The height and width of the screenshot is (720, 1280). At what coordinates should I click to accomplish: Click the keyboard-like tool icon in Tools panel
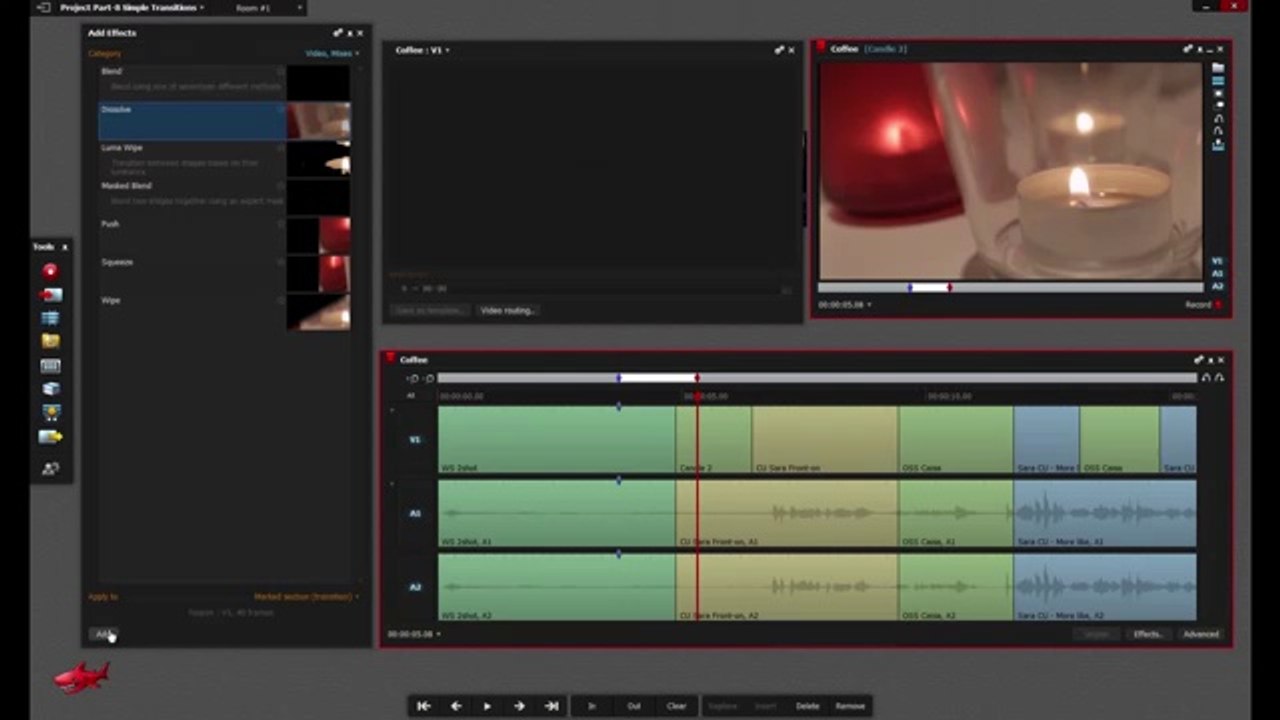[50, 366]
